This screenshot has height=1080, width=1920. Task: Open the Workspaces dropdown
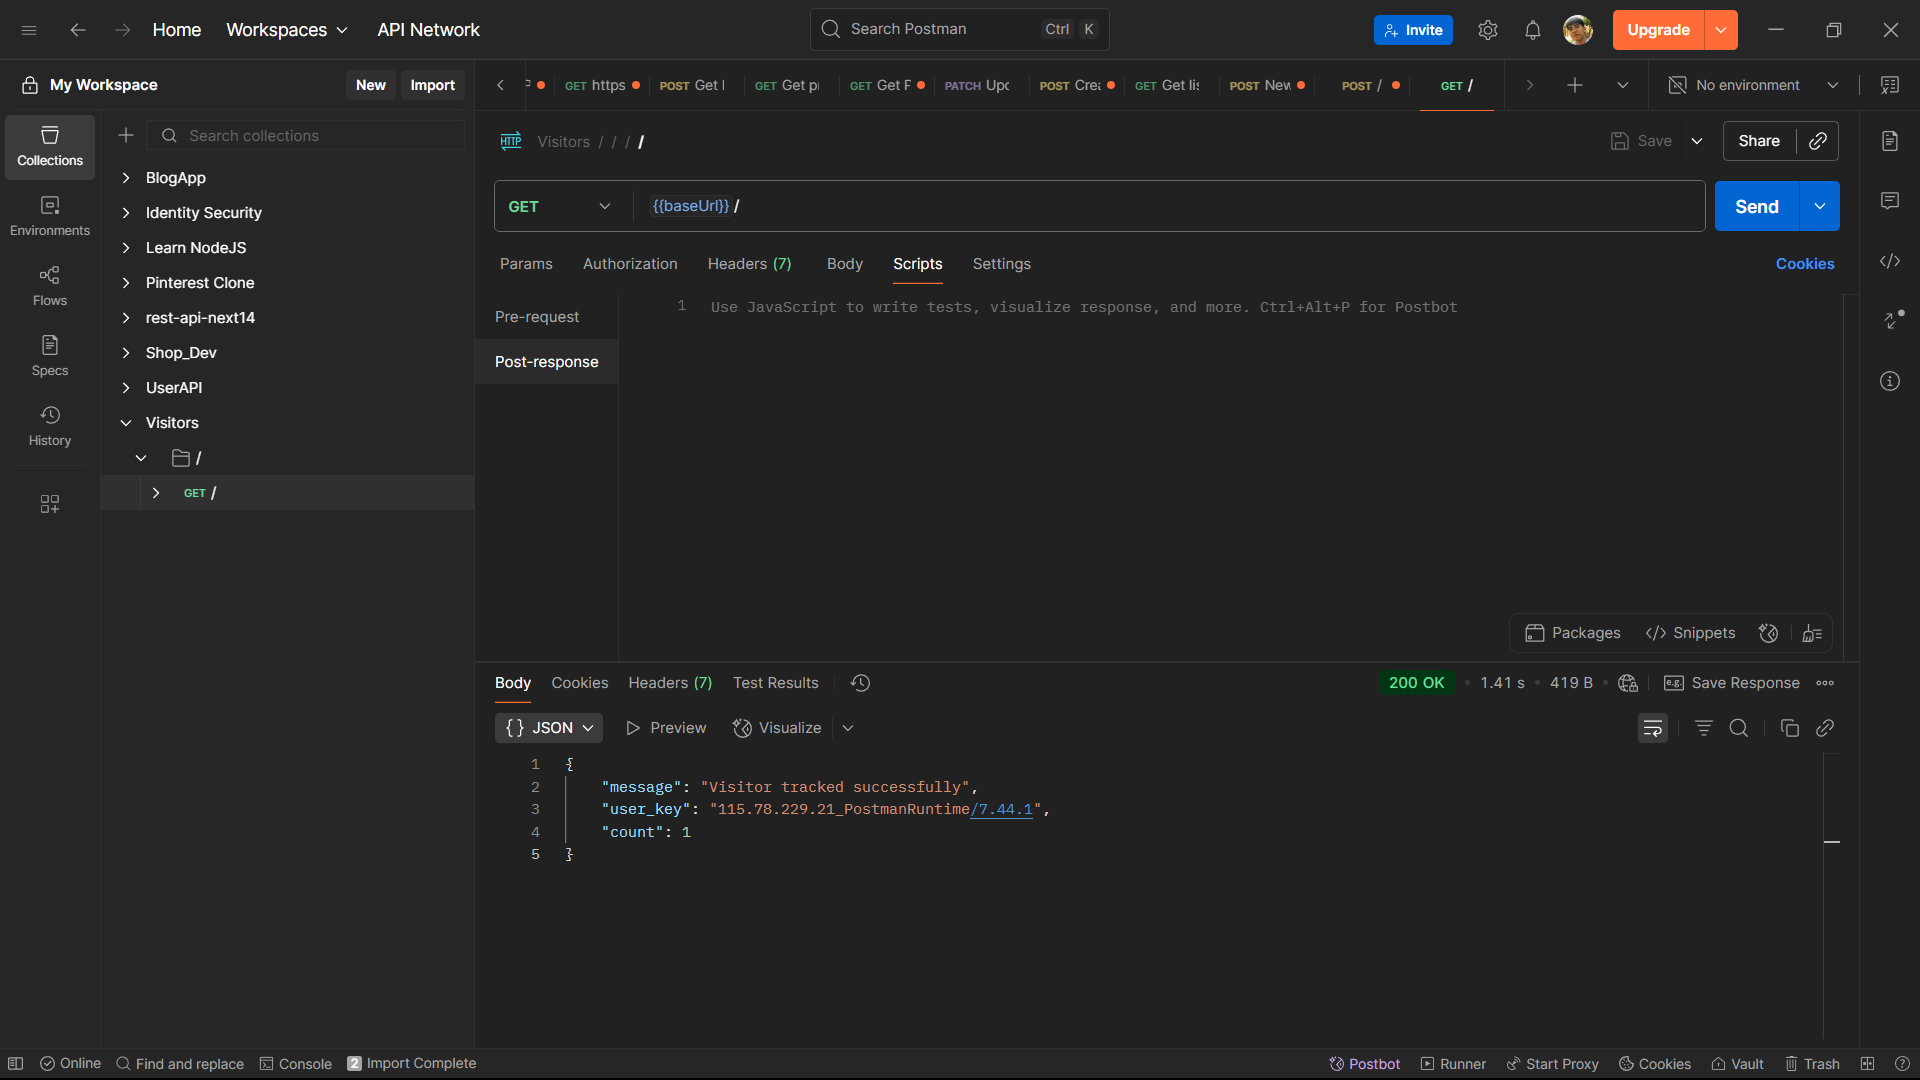[287, 30]
